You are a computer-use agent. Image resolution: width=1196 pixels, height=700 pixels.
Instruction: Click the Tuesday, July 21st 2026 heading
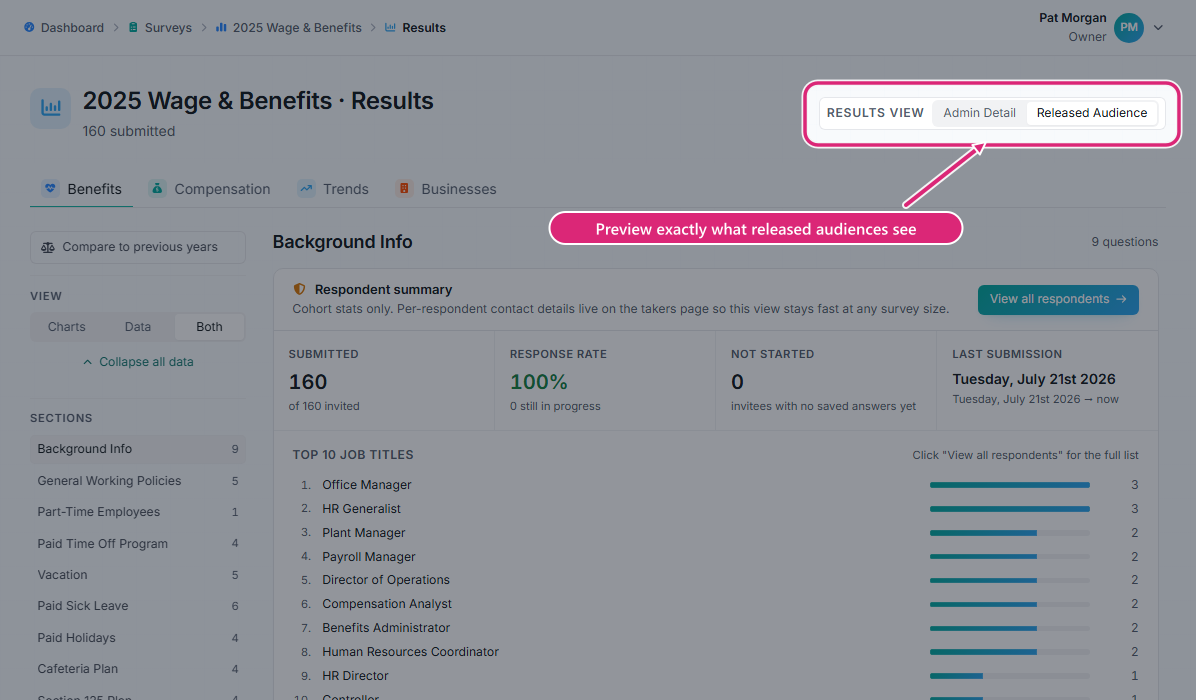tap(1034, 379)
